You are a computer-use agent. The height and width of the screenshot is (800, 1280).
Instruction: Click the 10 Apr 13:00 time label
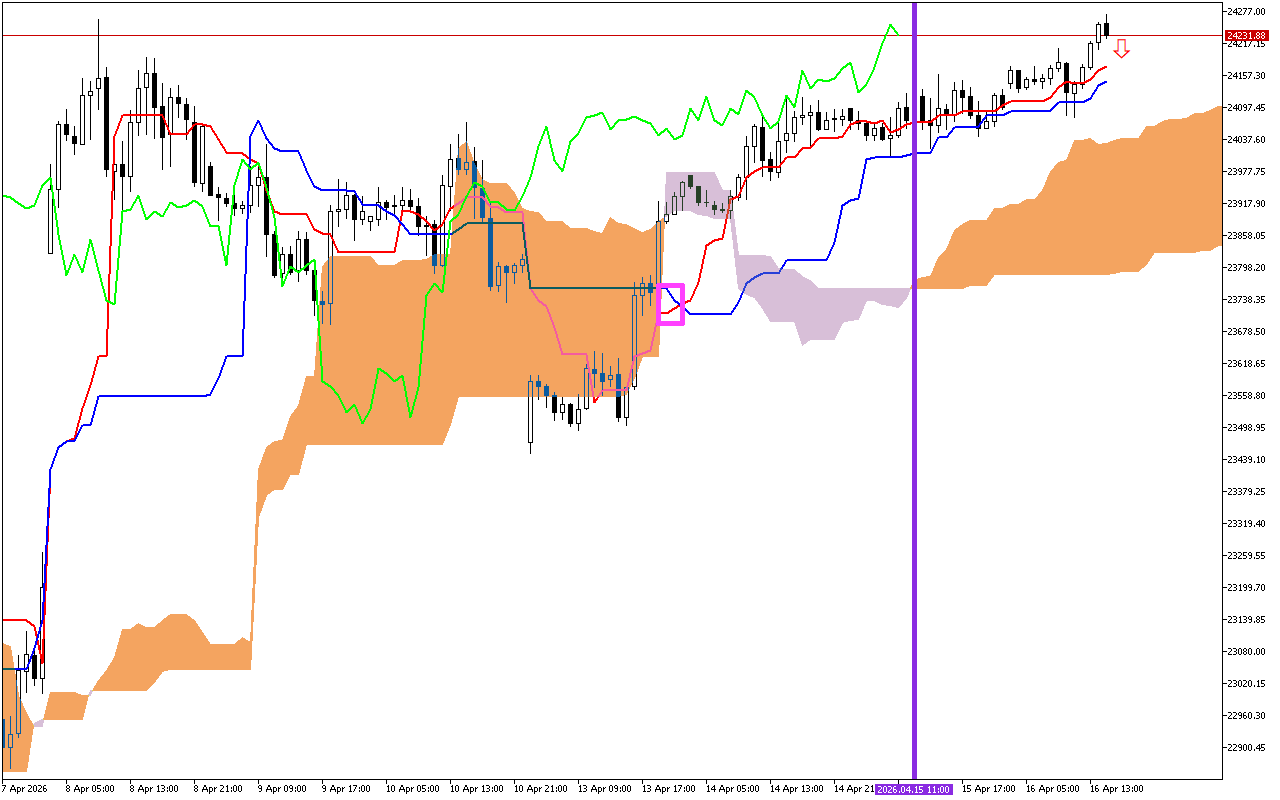pyautogui.click(x=474, y=789)
